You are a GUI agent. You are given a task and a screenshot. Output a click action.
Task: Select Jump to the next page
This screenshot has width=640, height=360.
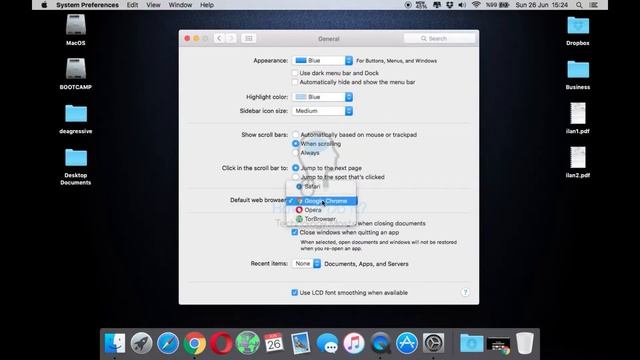pyautogui.click(x=296, y=168)
